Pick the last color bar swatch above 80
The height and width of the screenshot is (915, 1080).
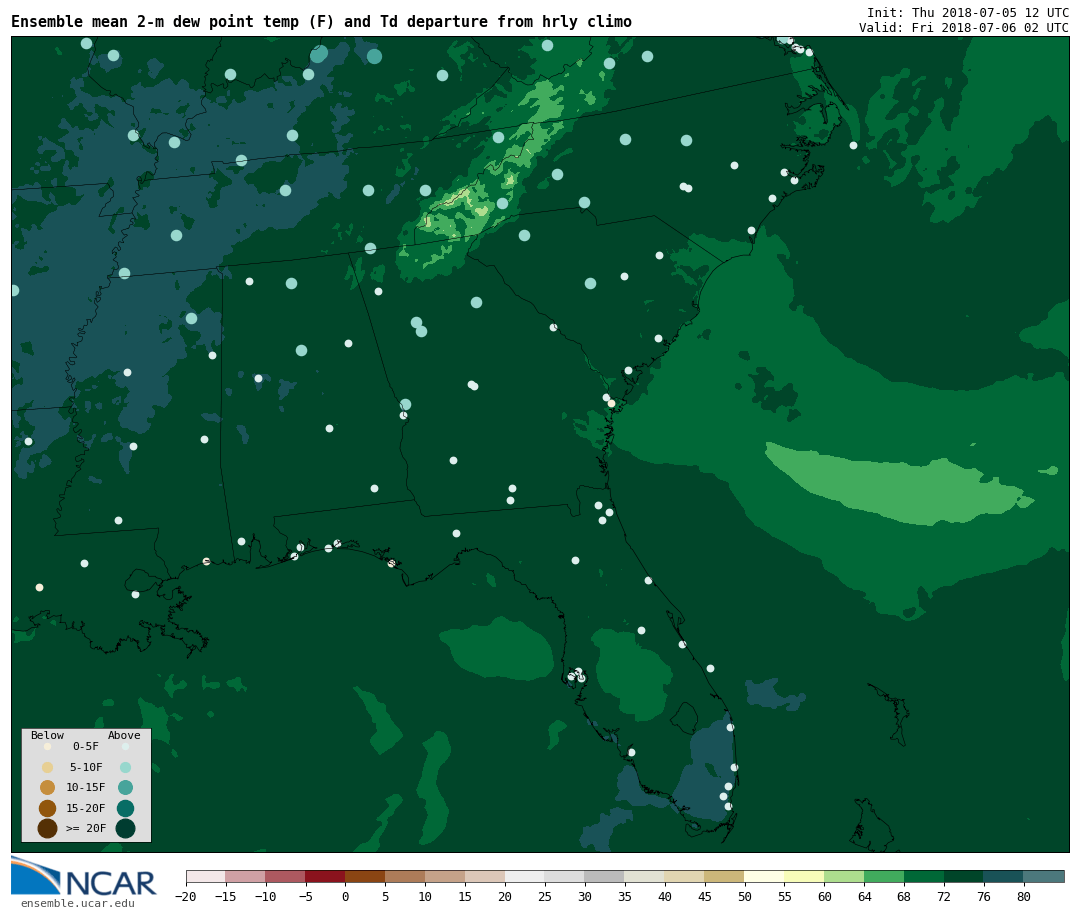point(1044,876)
